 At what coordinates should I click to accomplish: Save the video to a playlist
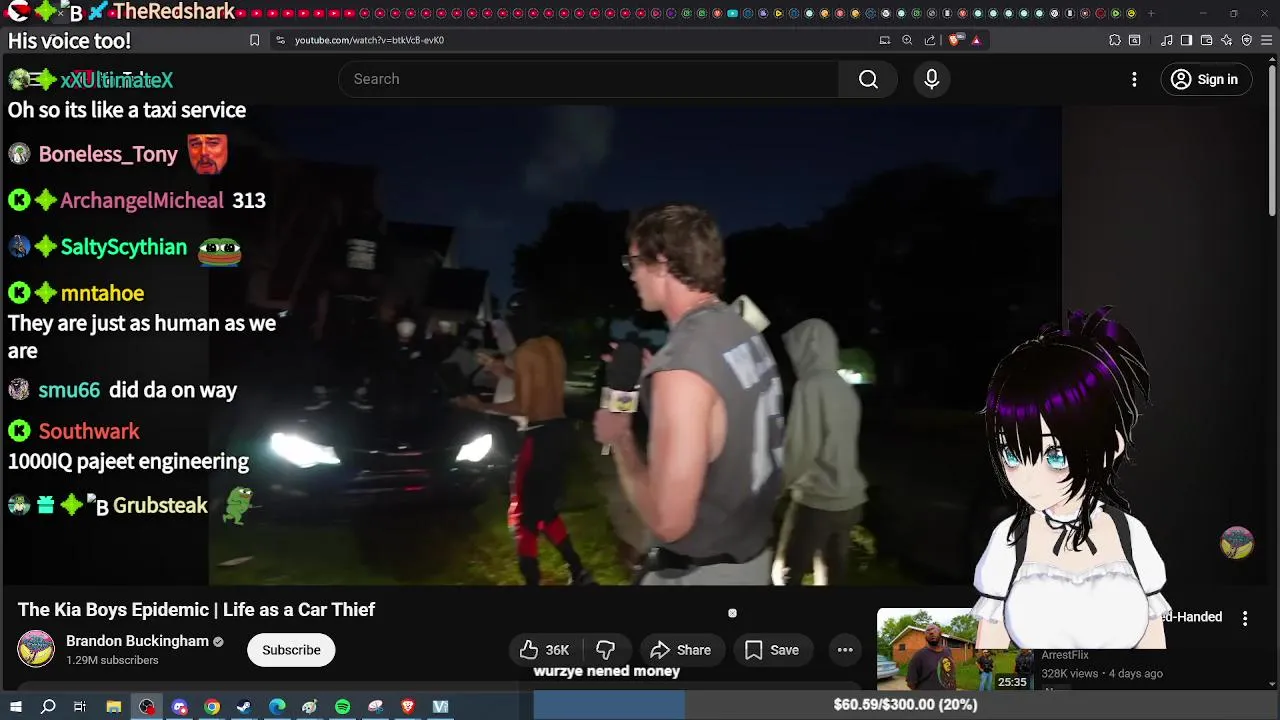pyautogui.click(x=772, y=650)
